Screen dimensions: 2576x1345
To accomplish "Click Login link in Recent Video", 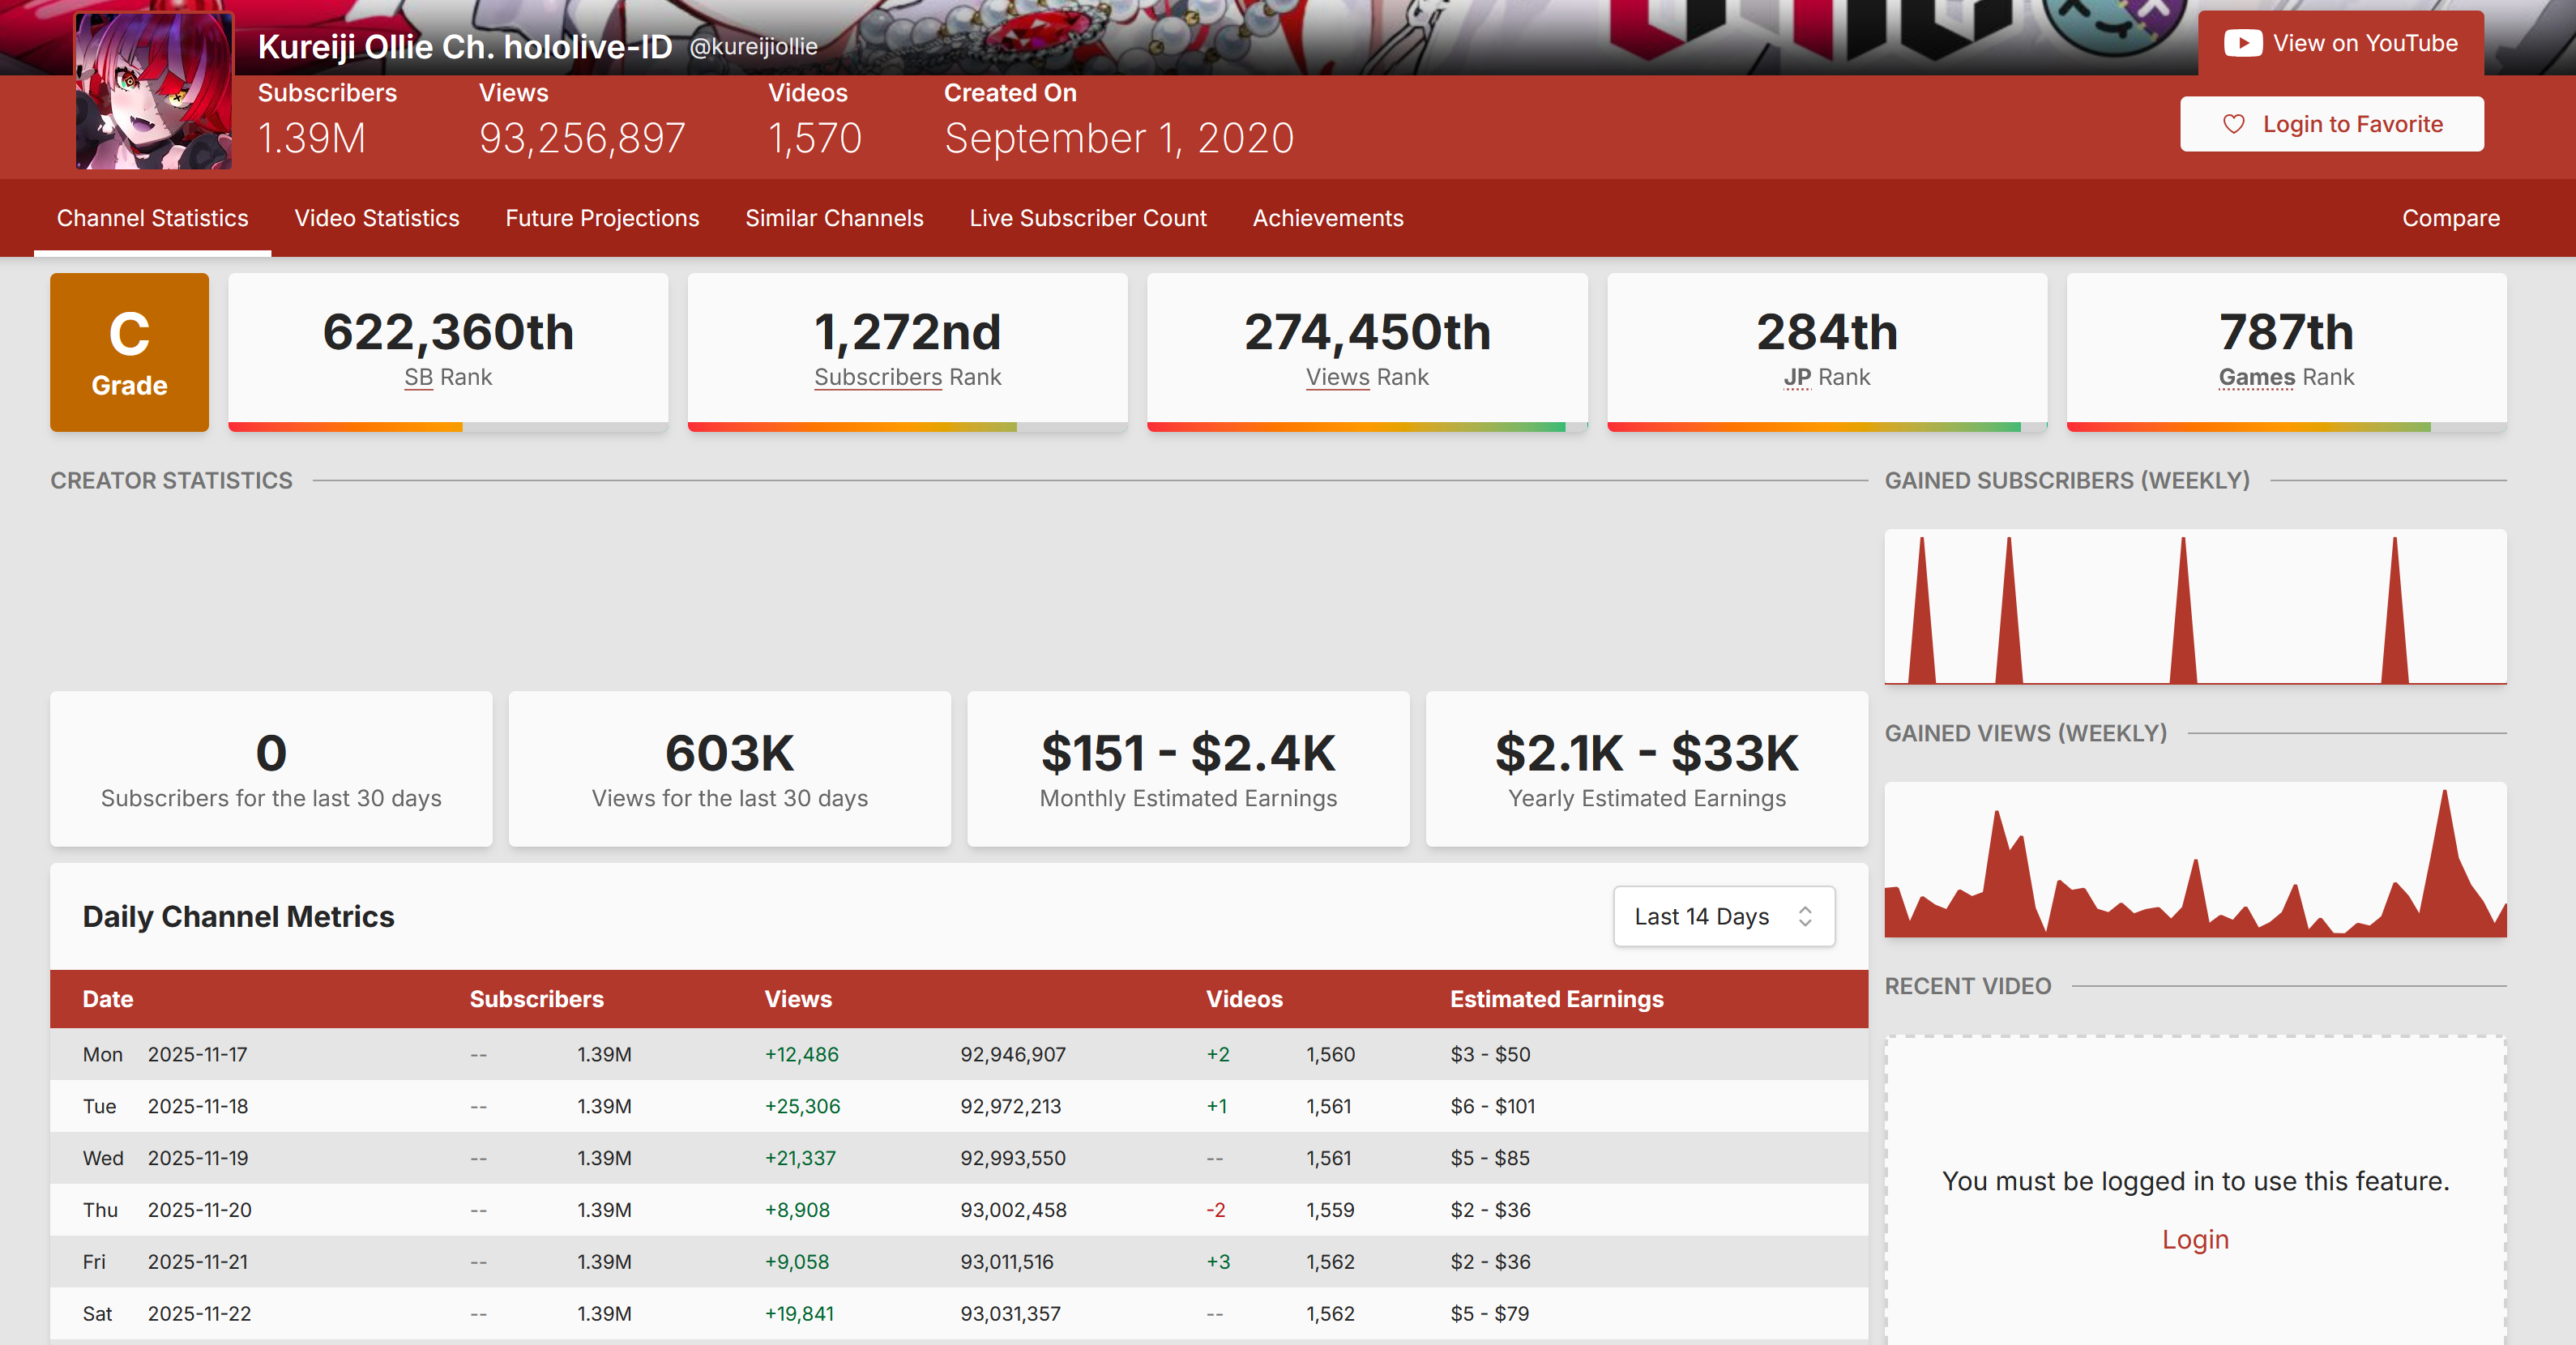I will 2194,1239.
